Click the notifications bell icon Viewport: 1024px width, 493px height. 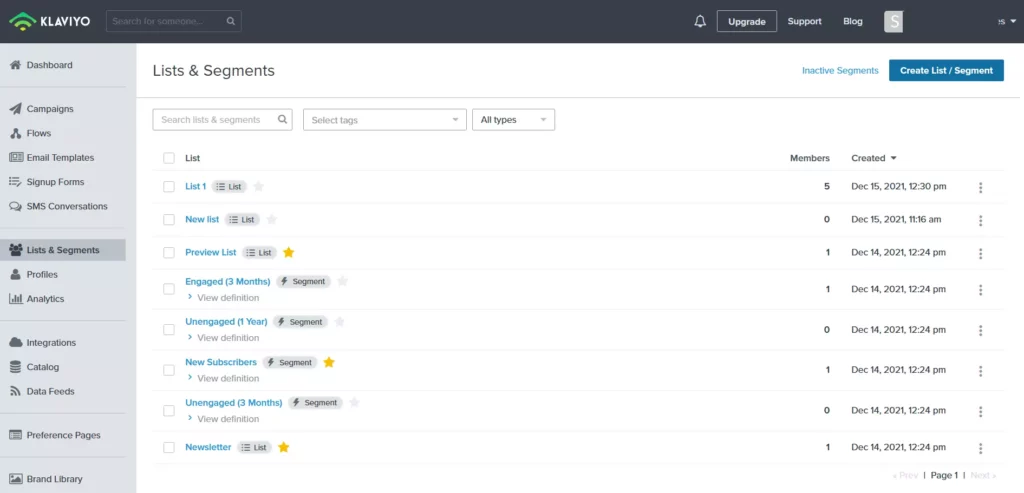(700, 21)
